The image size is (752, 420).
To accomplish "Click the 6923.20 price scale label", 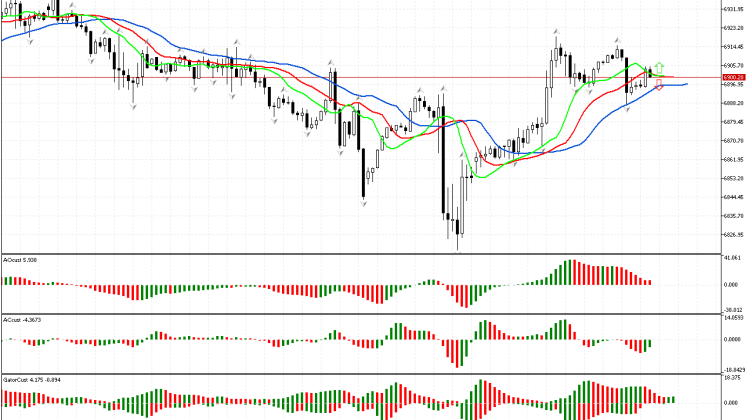I will [732, 28].
